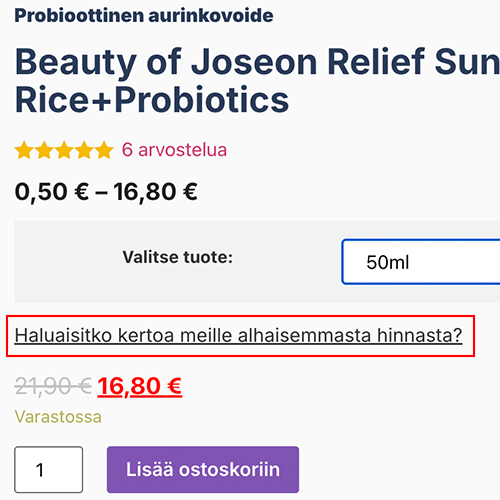This screenshot has height=500, width=500.
Task: Click the Valitse tuote: label
Action: pos(178,257)
